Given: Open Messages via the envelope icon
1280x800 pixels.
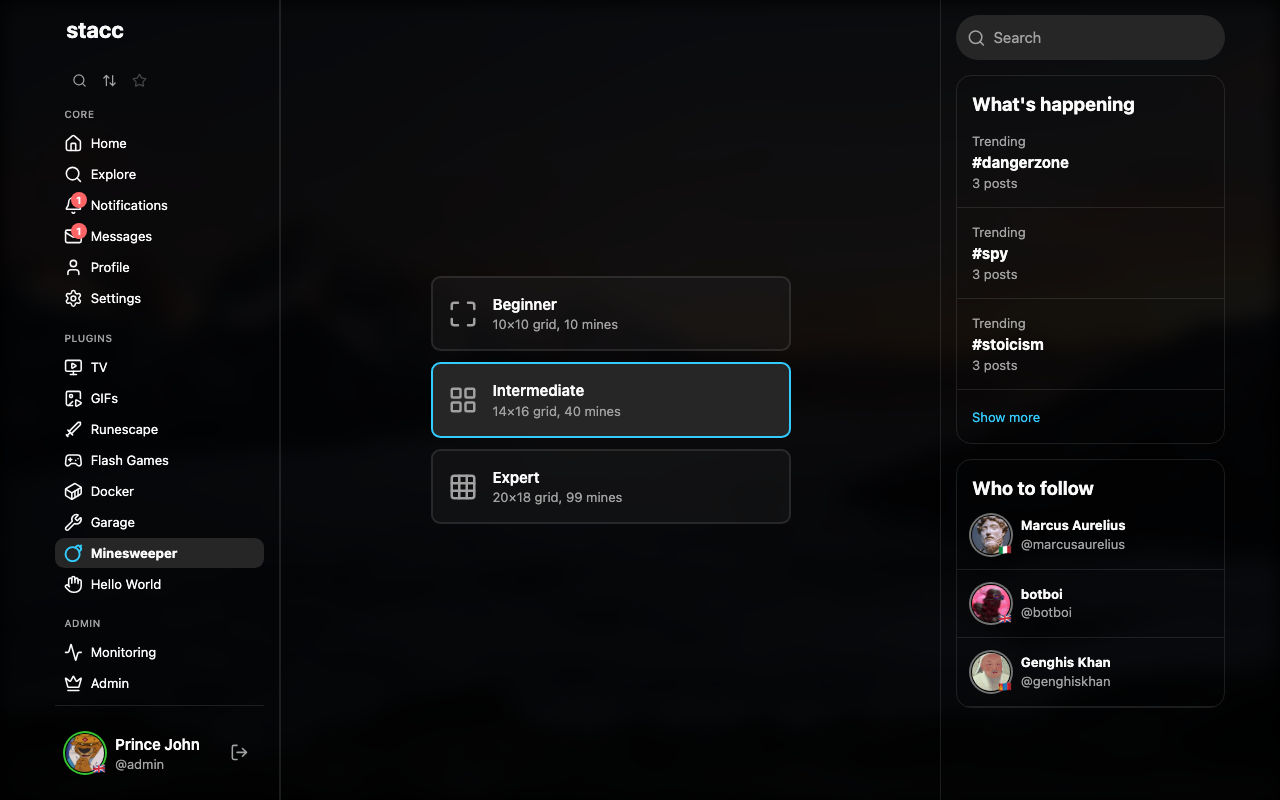Looking at the screenshot, I should (x=74, y=236).
